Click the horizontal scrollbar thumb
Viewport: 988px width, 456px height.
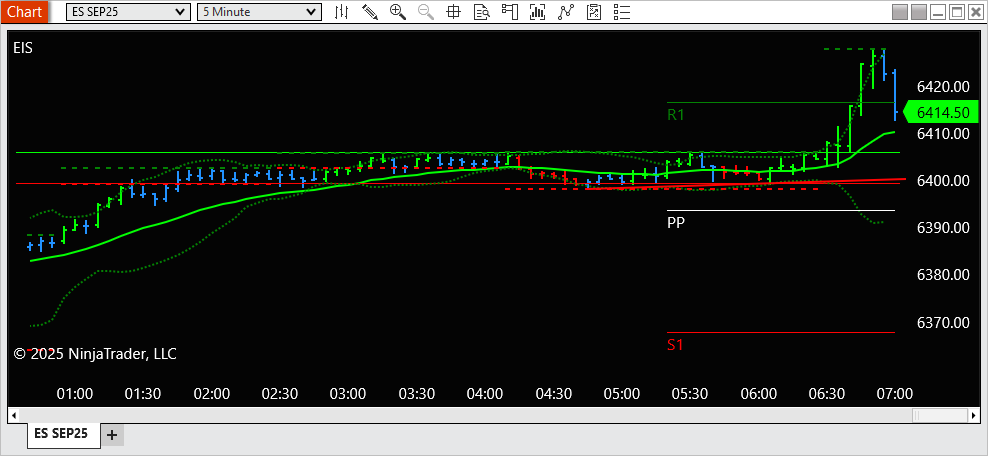[x=941, y=416]
